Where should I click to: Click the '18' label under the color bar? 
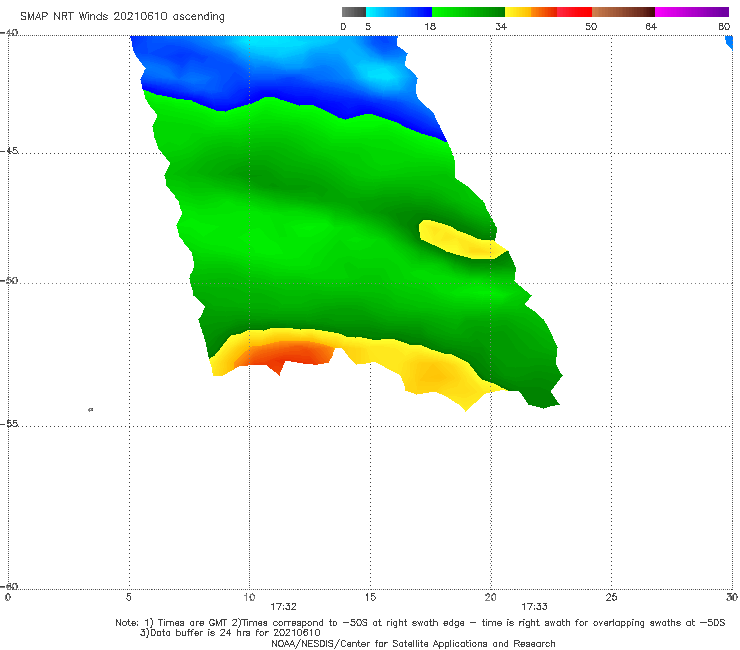[x=430, y=26]
